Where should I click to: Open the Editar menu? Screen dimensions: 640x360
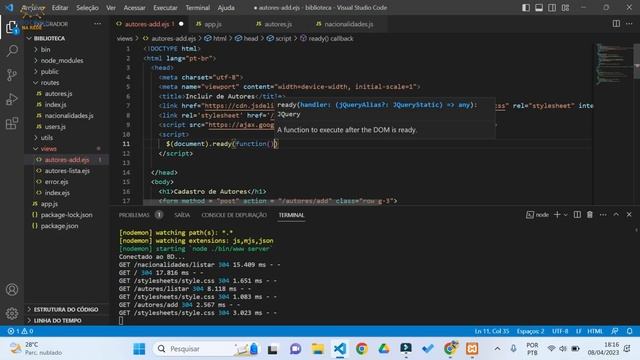60,8
